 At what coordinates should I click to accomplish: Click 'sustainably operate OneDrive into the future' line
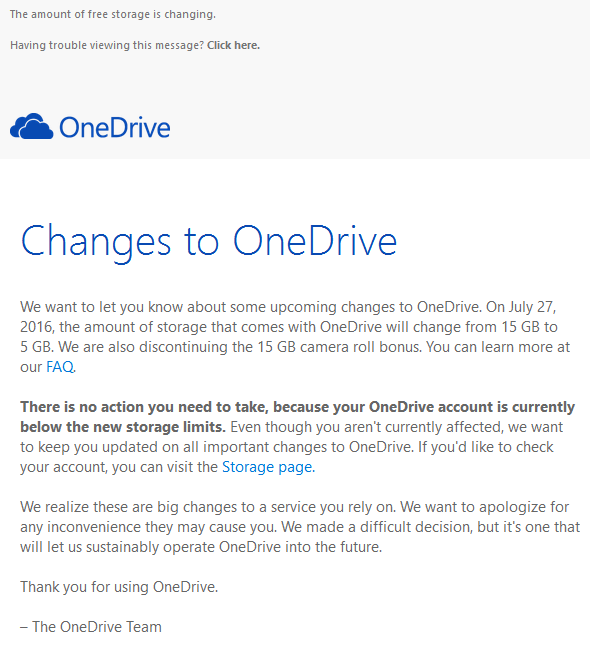coord(234,547)
